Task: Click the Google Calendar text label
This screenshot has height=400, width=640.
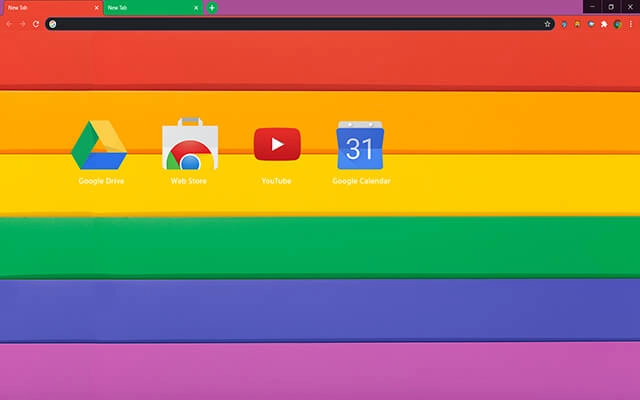Action: 361,181
